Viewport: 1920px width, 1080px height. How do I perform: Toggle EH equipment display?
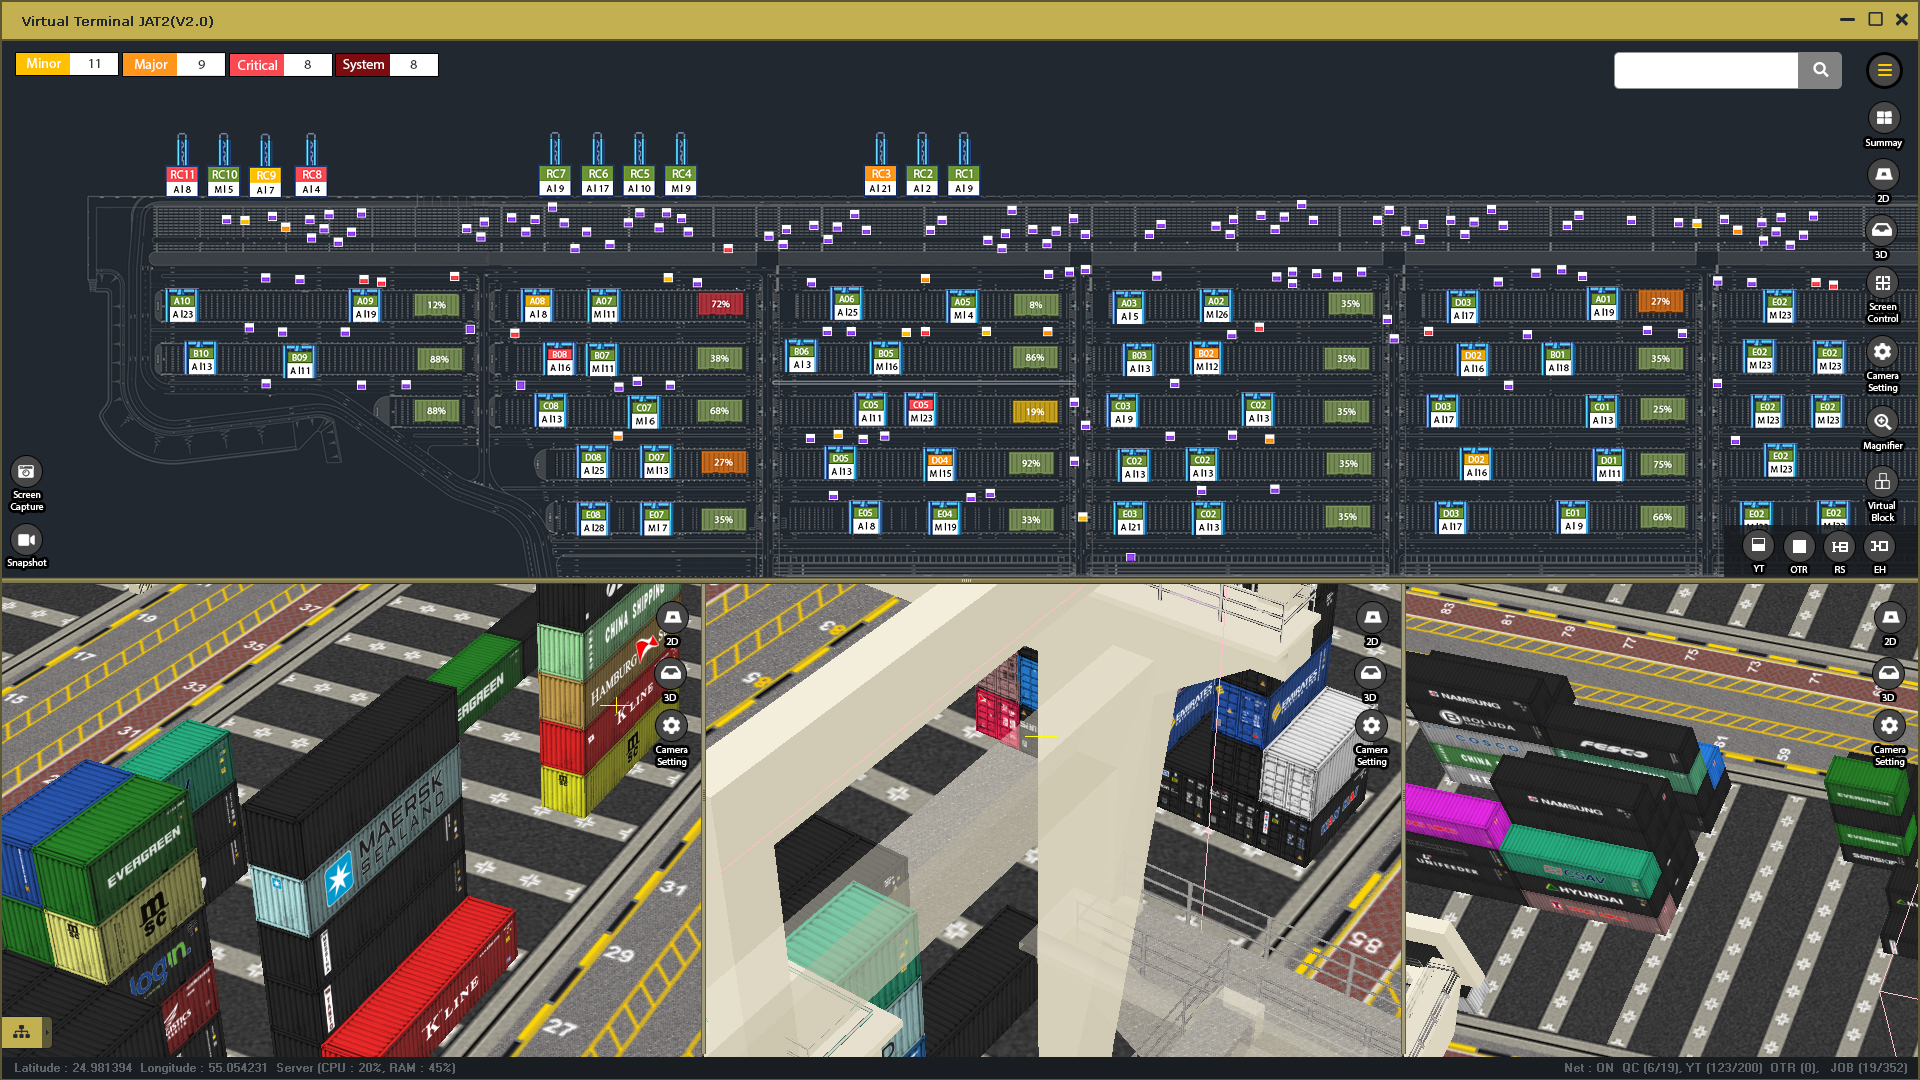pos(1880,546)
